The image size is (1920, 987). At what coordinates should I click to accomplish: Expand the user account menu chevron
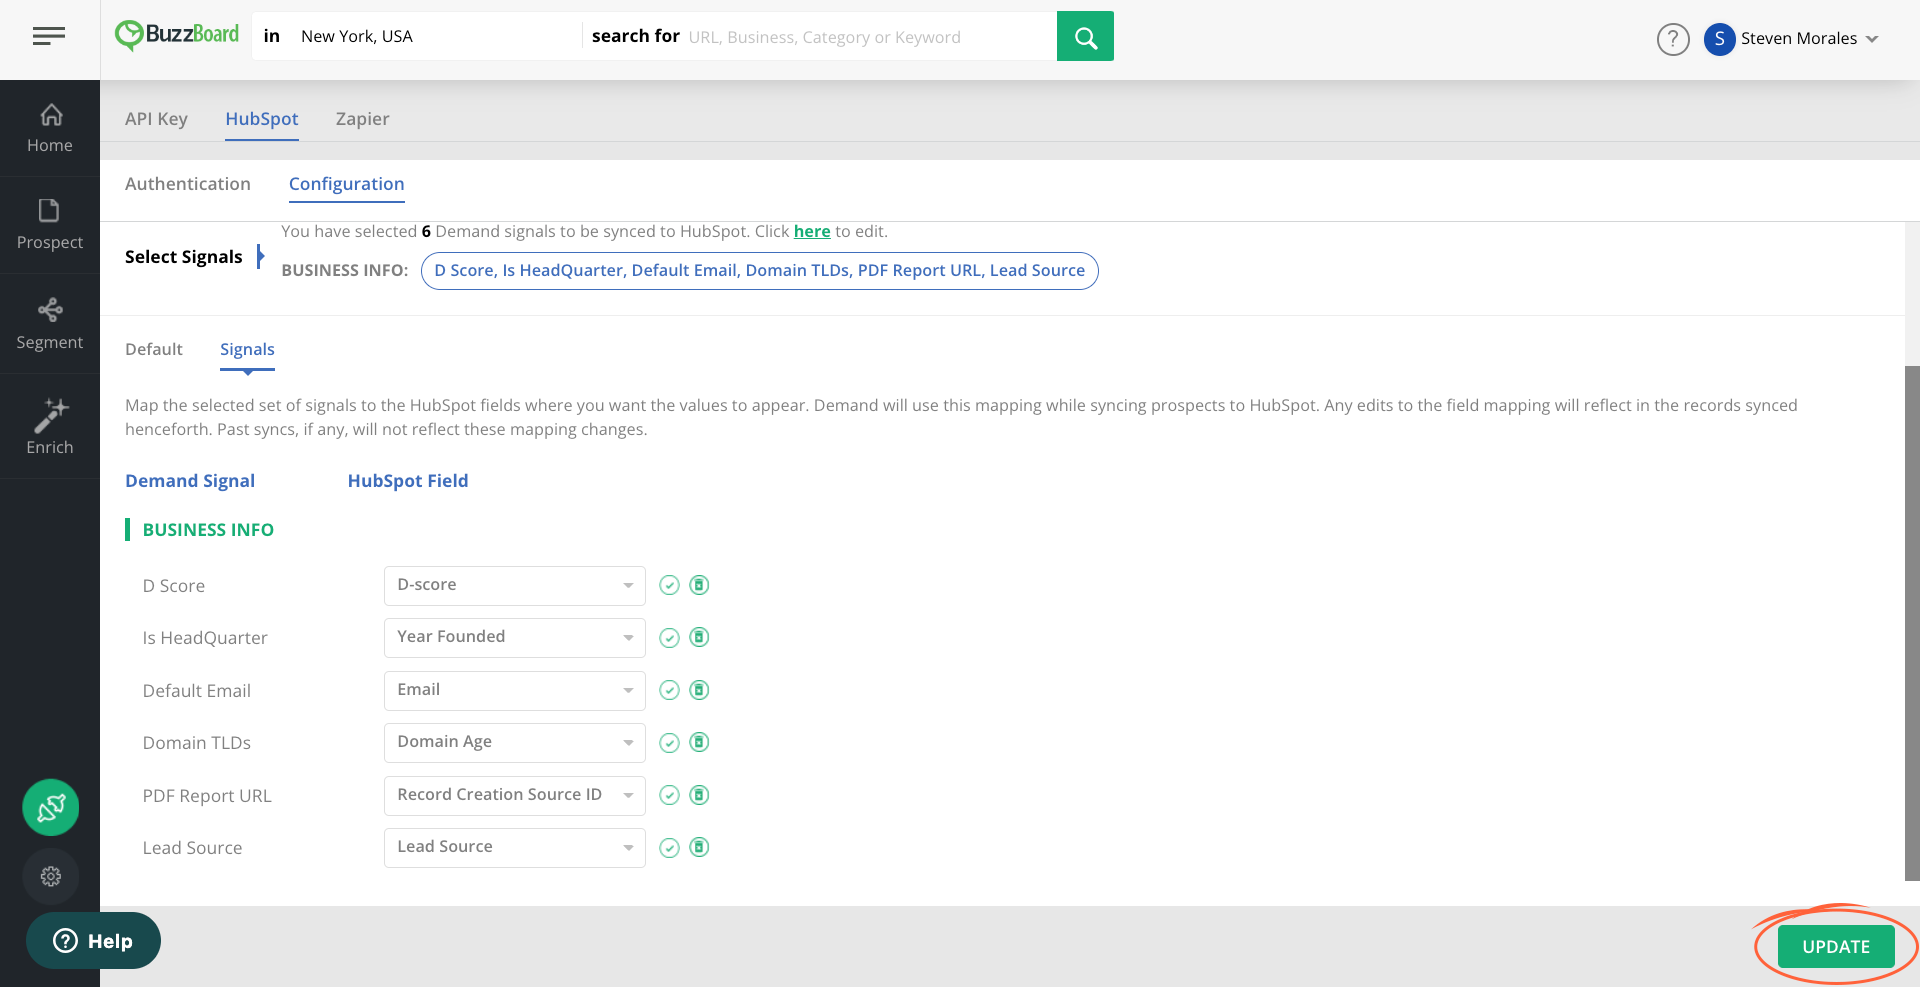coord(1872,39)
